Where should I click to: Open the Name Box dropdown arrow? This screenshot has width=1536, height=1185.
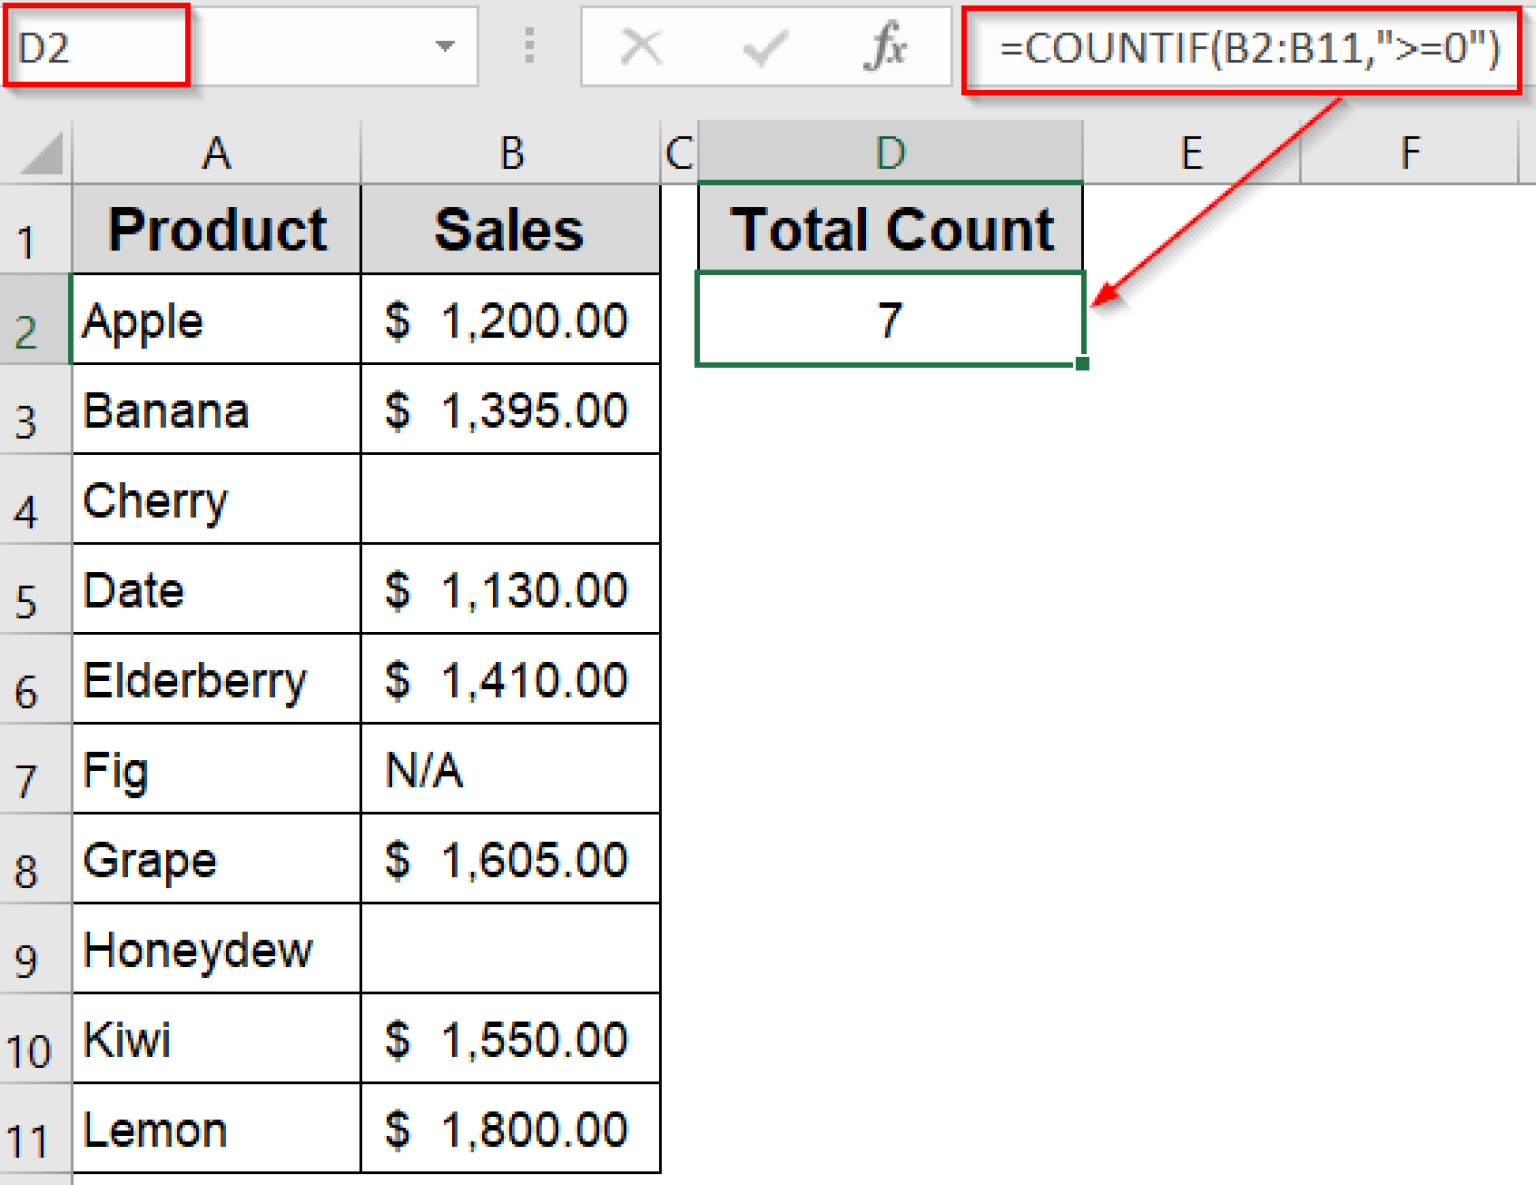pos(444,47)
